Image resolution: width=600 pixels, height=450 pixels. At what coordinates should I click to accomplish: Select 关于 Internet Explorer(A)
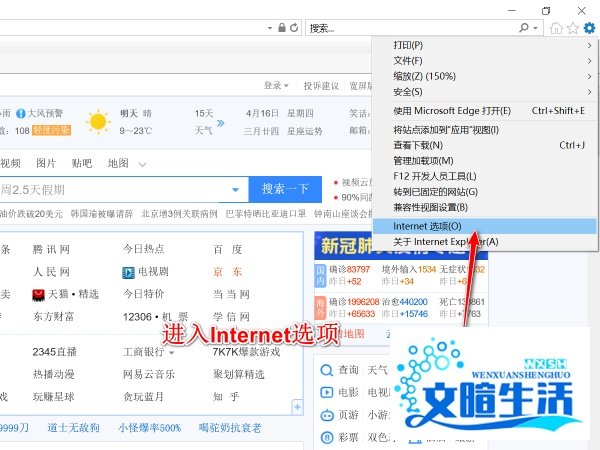484,242
